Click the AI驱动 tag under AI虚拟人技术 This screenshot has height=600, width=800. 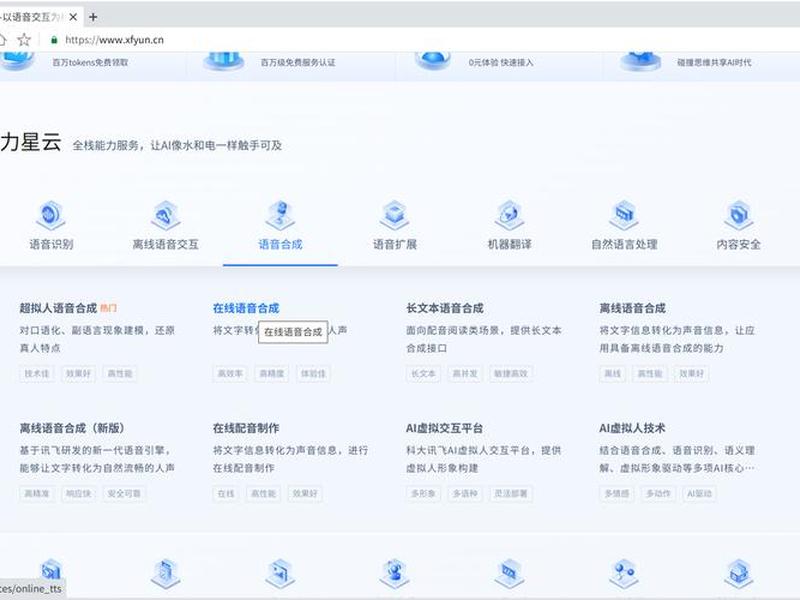699,493
